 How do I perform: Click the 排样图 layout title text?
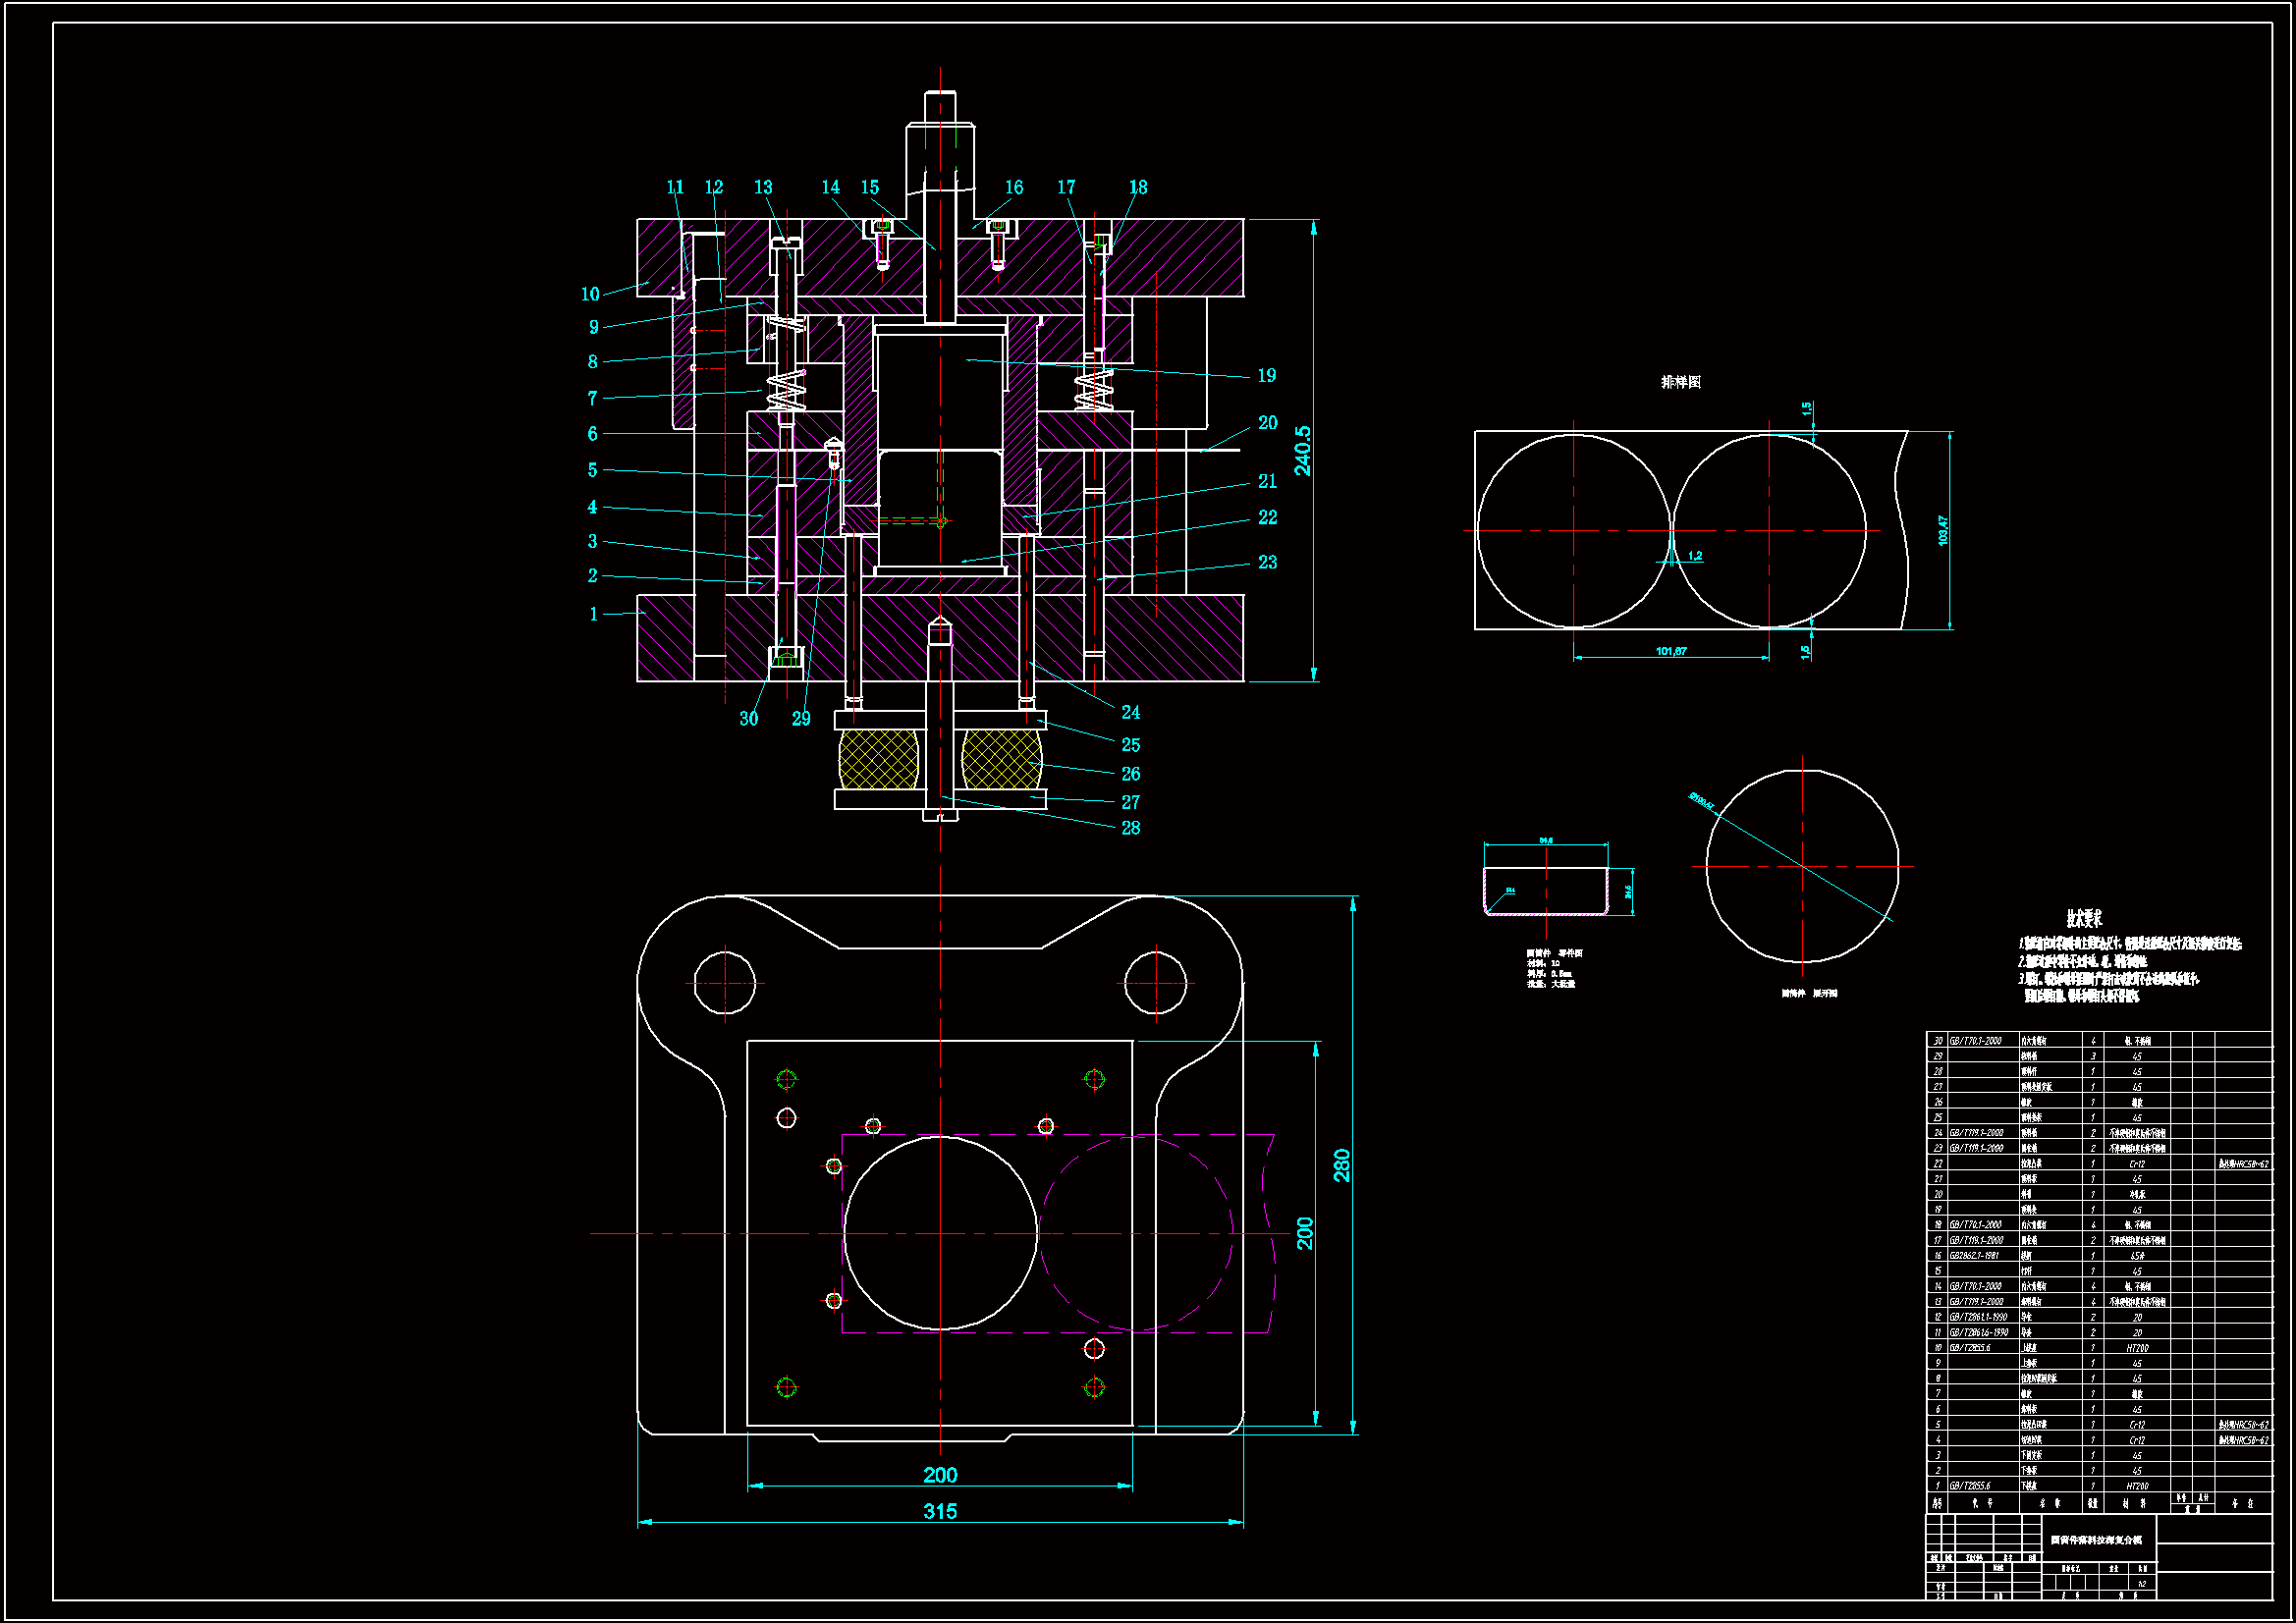pos(1680,382)
